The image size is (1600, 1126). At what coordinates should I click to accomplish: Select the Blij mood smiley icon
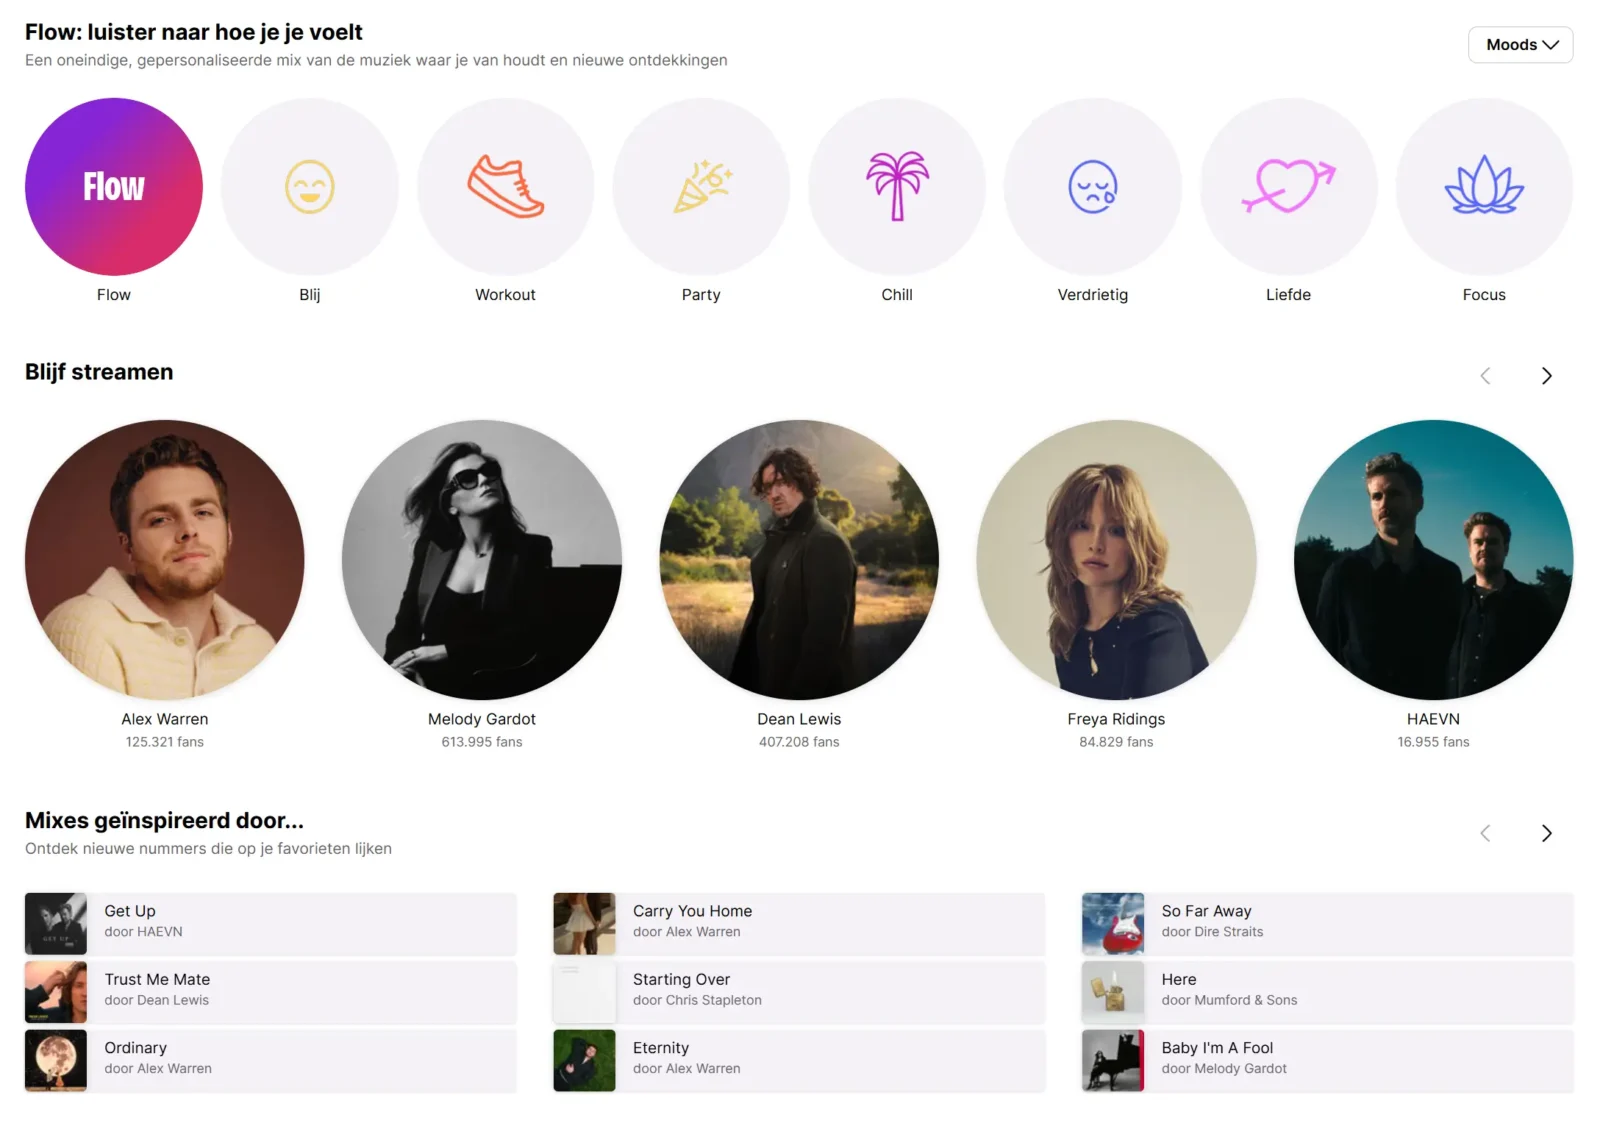[x=310, y=186]
